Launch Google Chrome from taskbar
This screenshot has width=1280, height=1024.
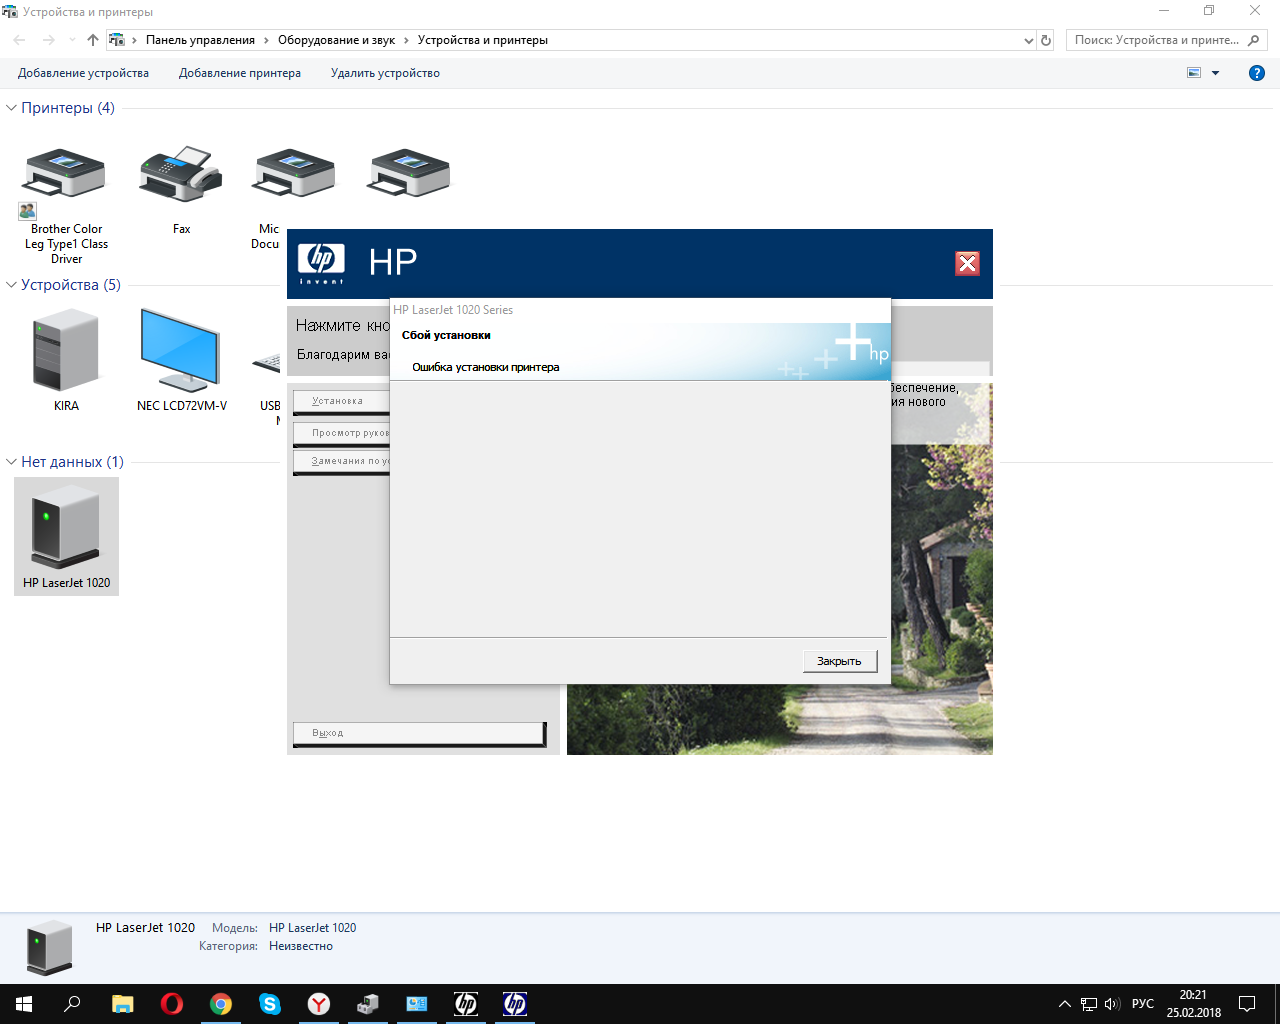point(221,1004)
